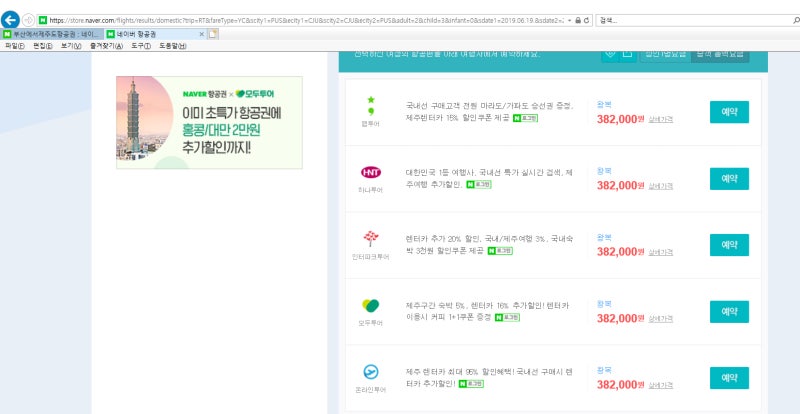
Task: Refresh the page with the reload icon
Action: pos(586,20)
